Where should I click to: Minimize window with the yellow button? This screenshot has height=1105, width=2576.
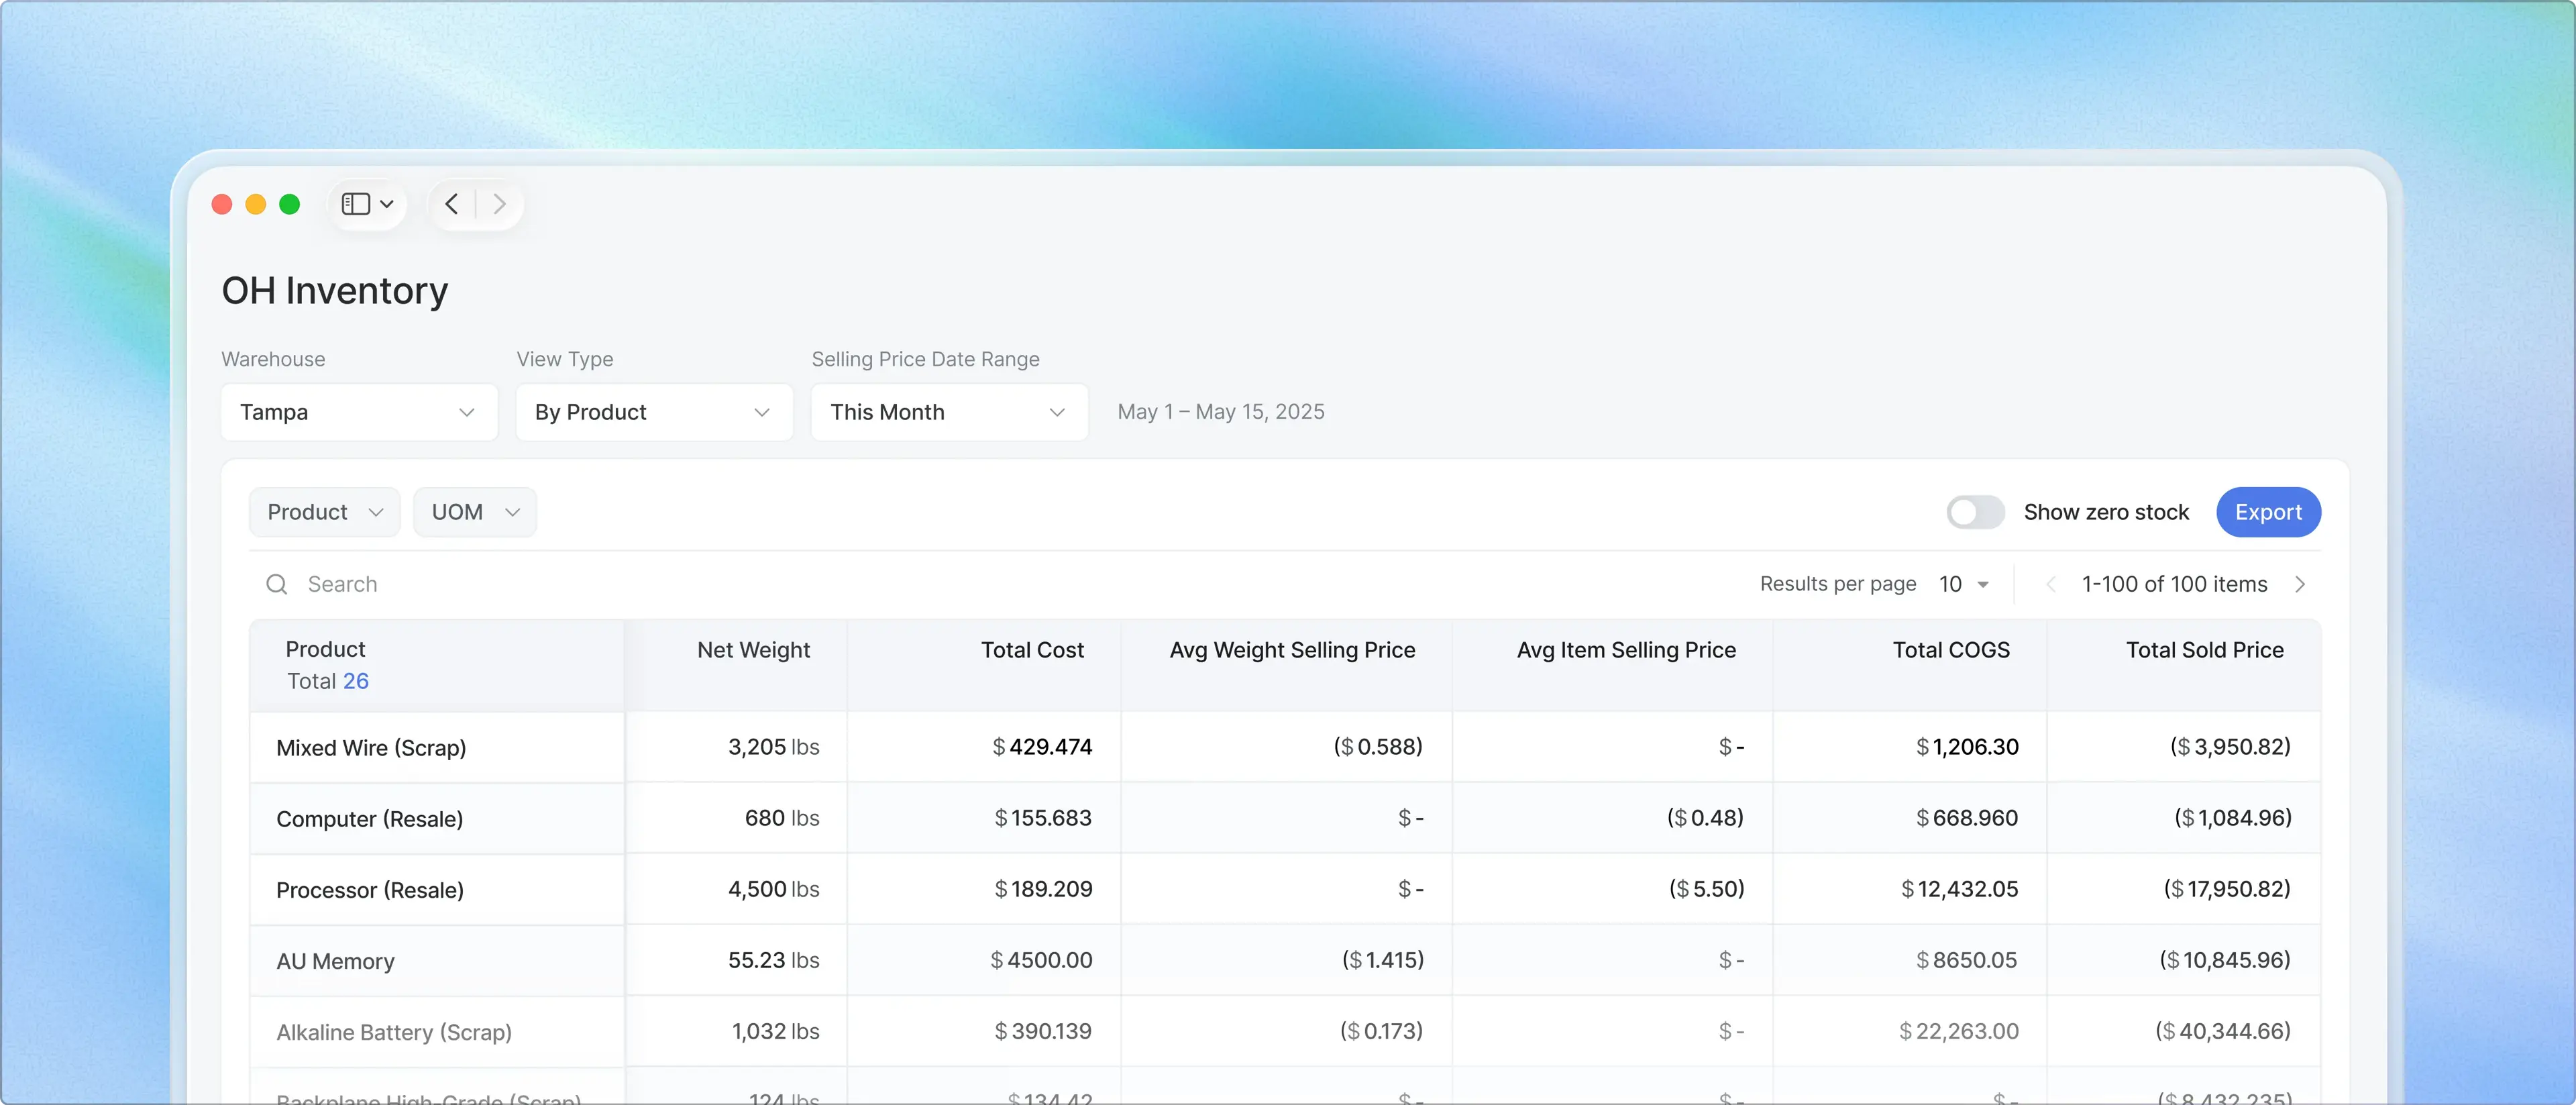(x=256, y=204)
